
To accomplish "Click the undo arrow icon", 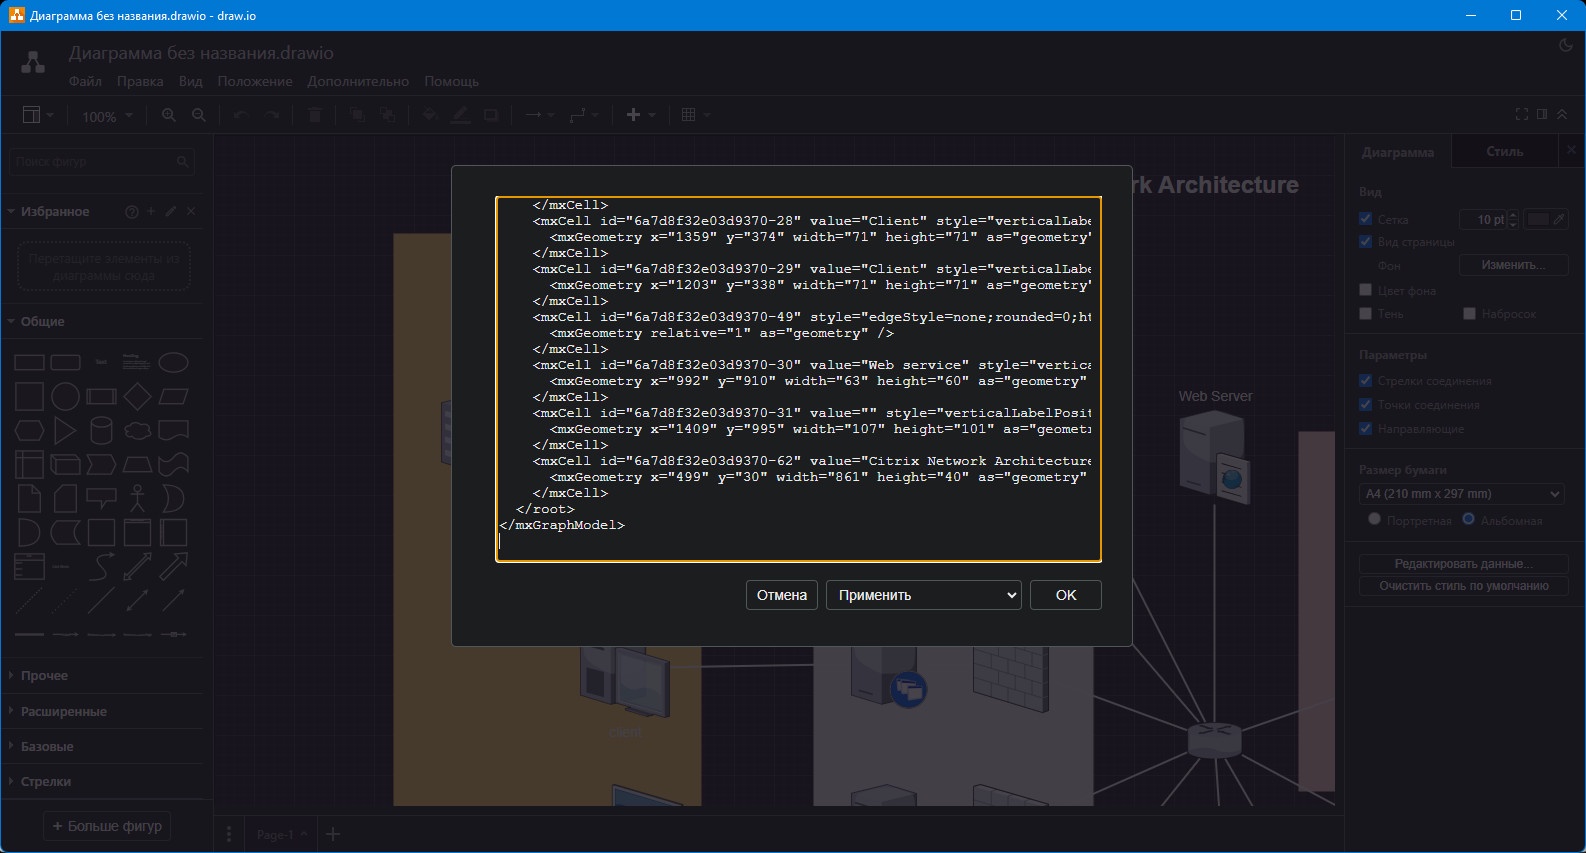I will (x=240, y=115).
